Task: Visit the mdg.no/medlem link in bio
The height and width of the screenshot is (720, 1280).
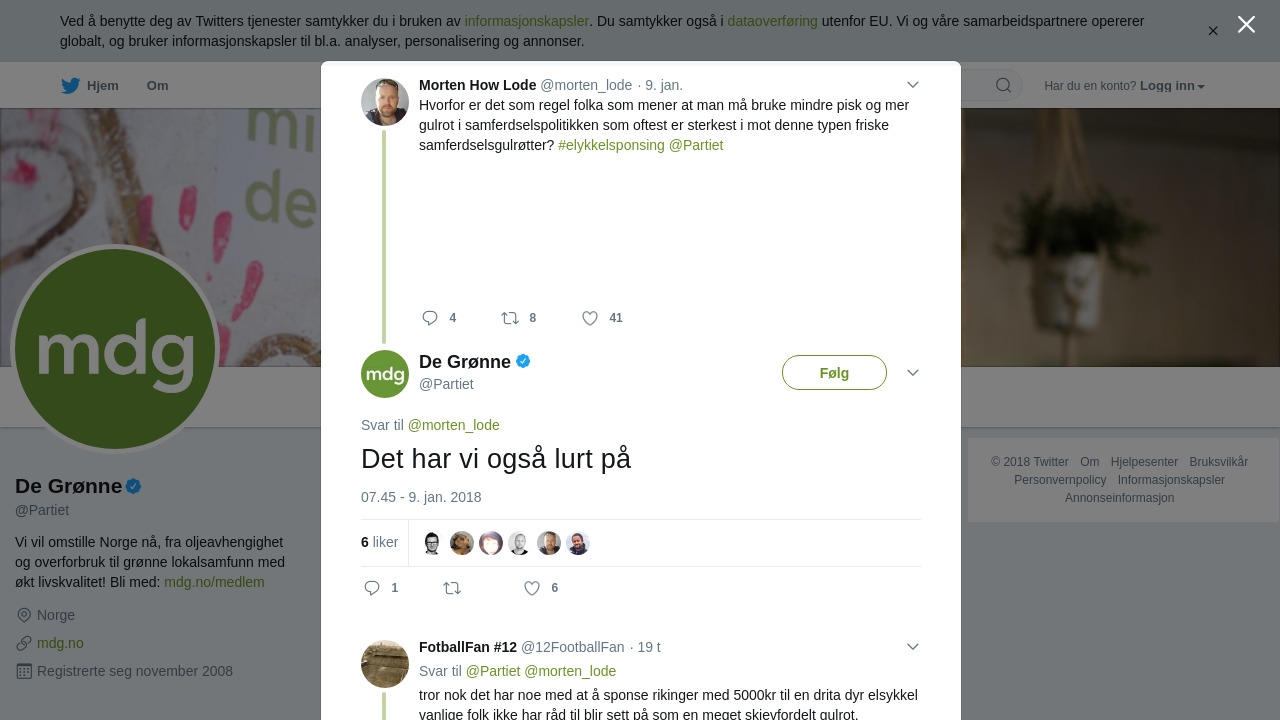Action: (214, 582)
